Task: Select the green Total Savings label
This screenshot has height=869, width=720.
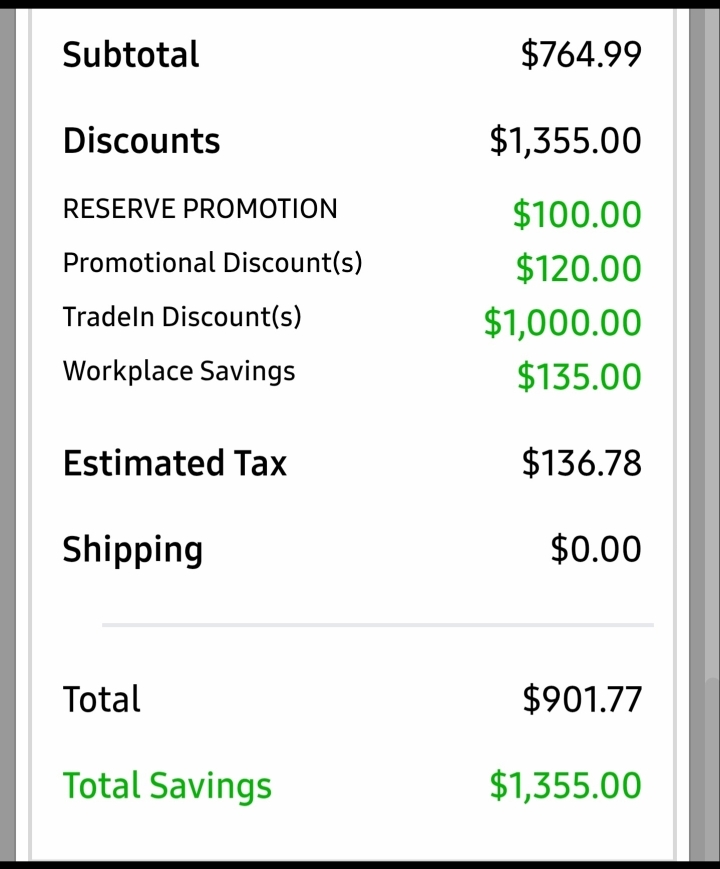Action: pyautogui.click(x=167, y=786)
